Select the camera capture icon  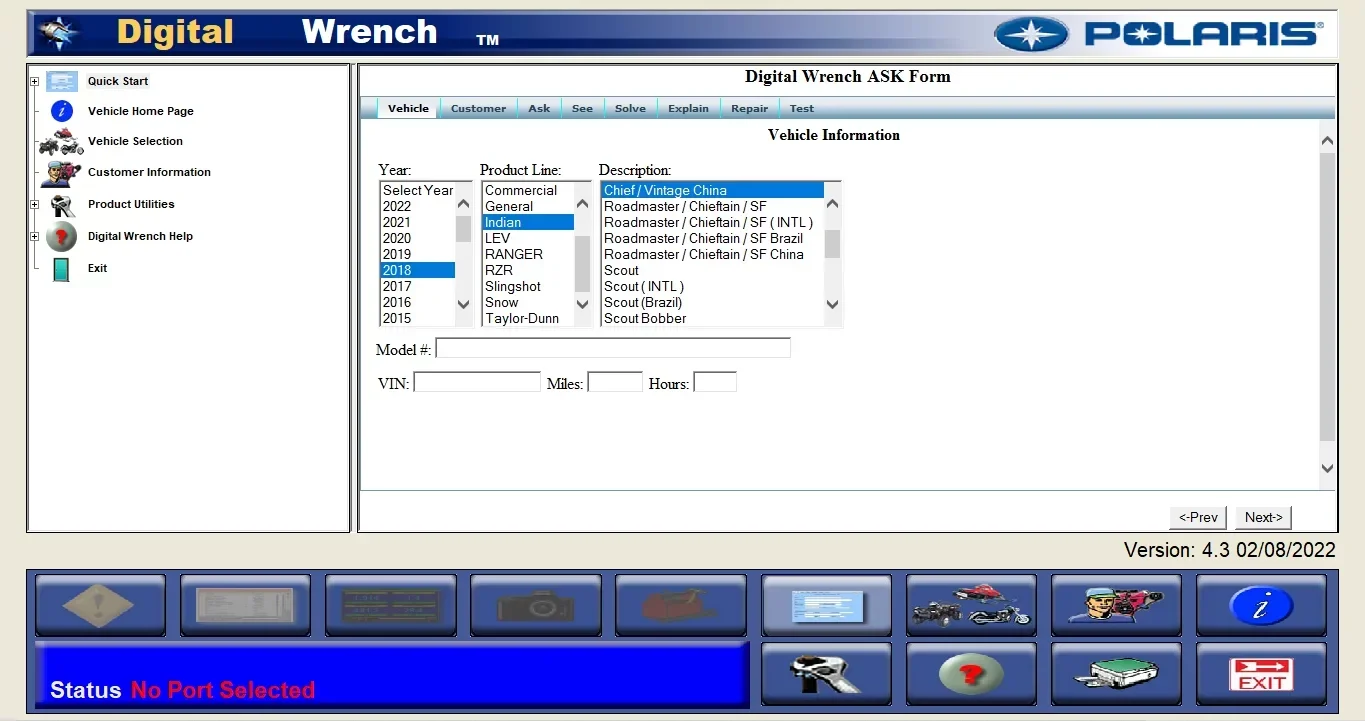tap(536, 604)
